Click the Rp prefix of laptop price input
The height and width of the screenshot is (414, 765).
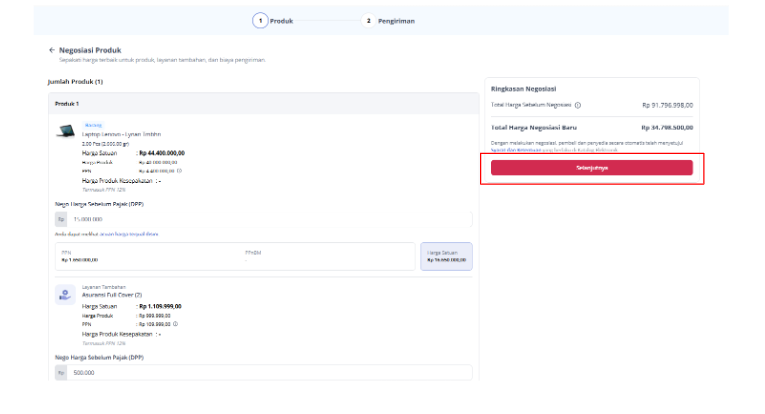click(x=61, y=219)
